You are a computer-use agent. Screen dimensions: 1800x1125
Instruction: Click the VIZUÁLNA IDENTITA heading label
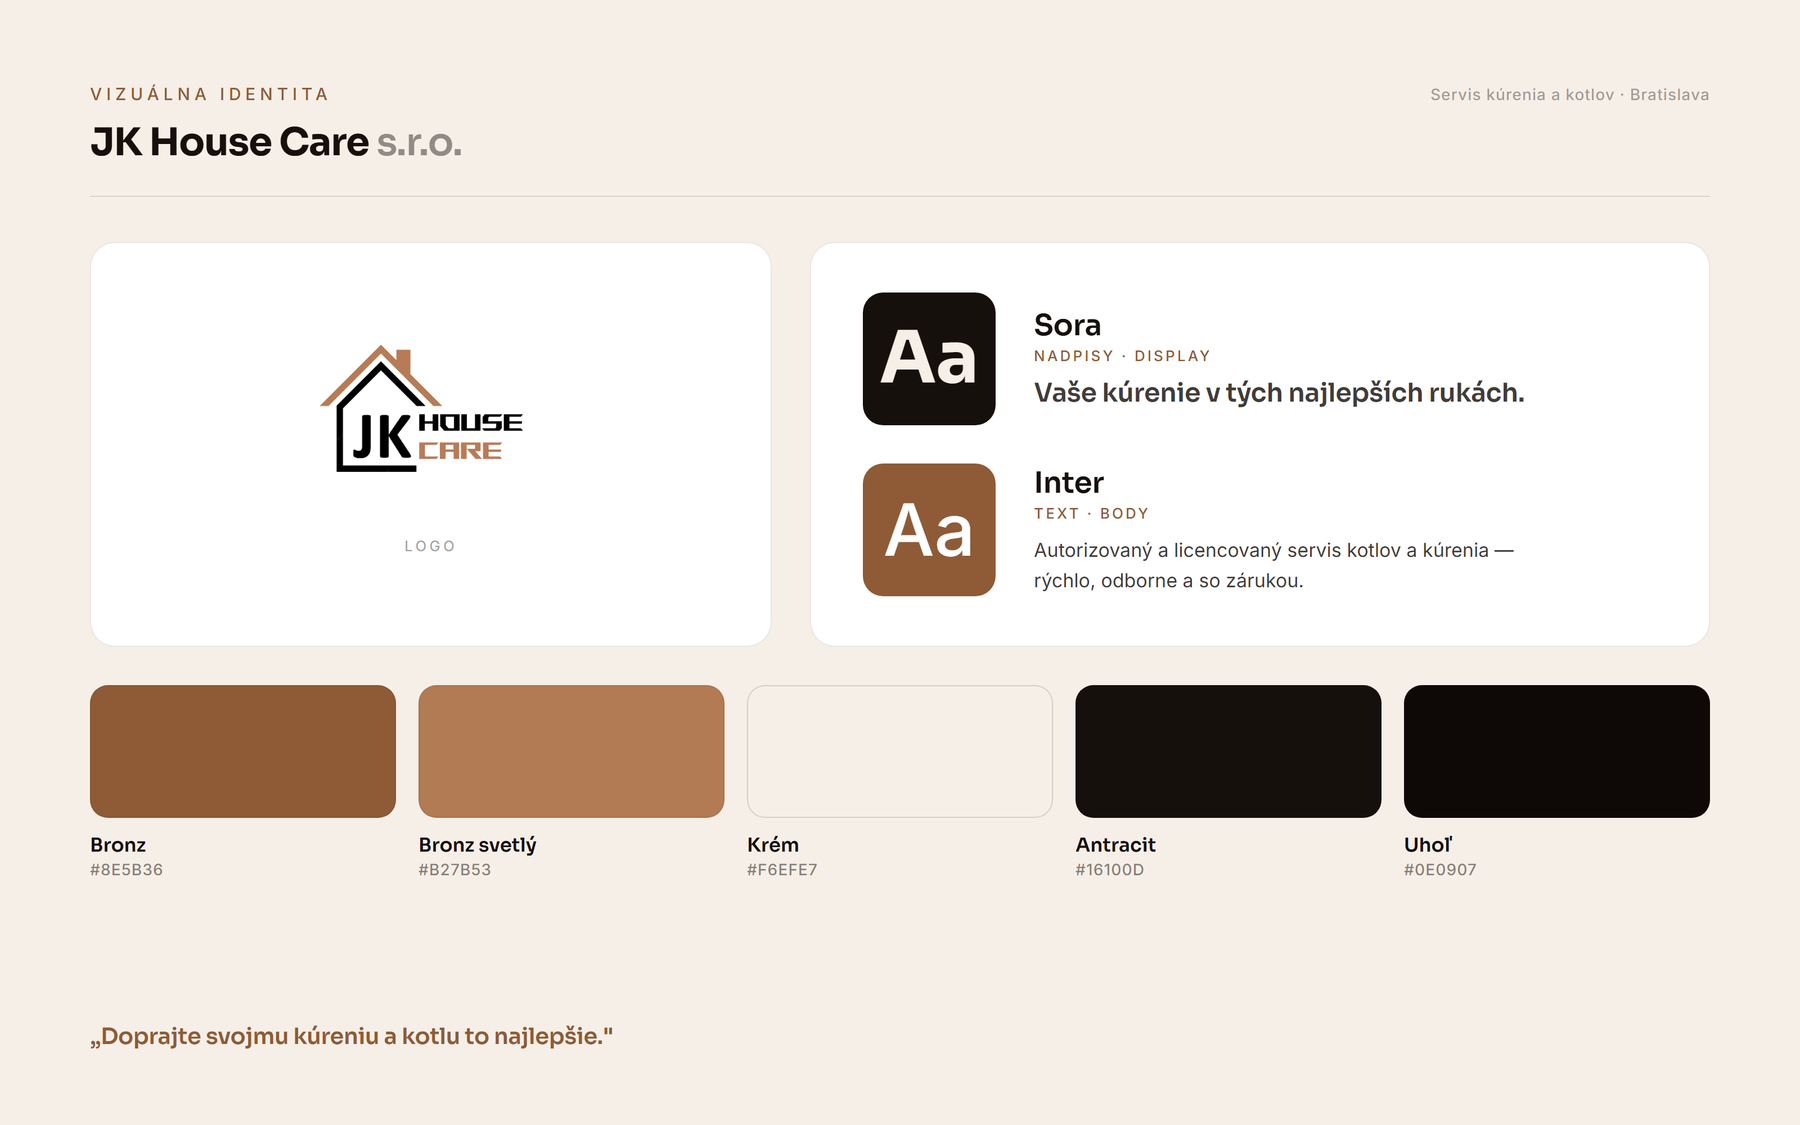point(210,94)
